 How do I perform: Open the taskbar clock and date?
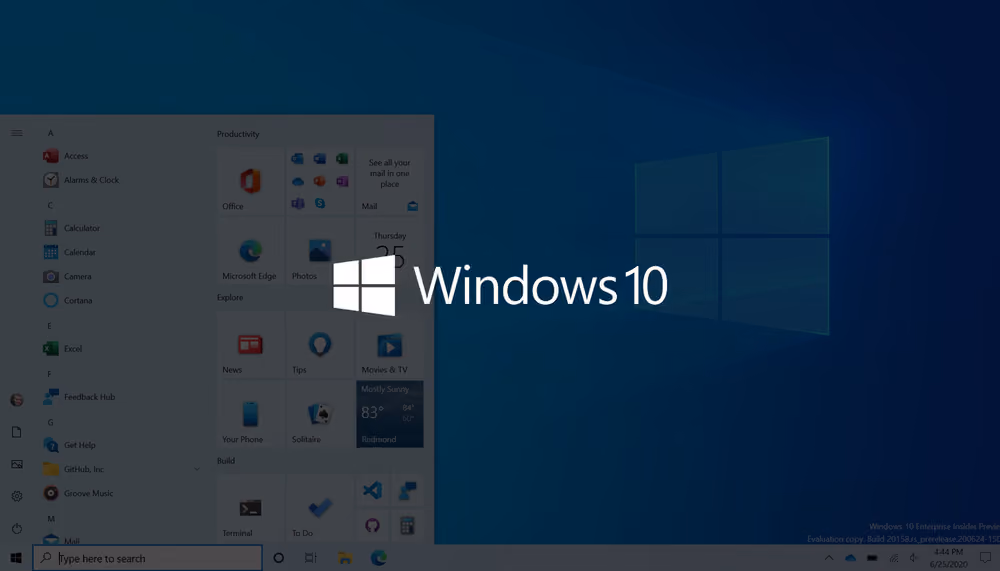click(x=948, y=558)
